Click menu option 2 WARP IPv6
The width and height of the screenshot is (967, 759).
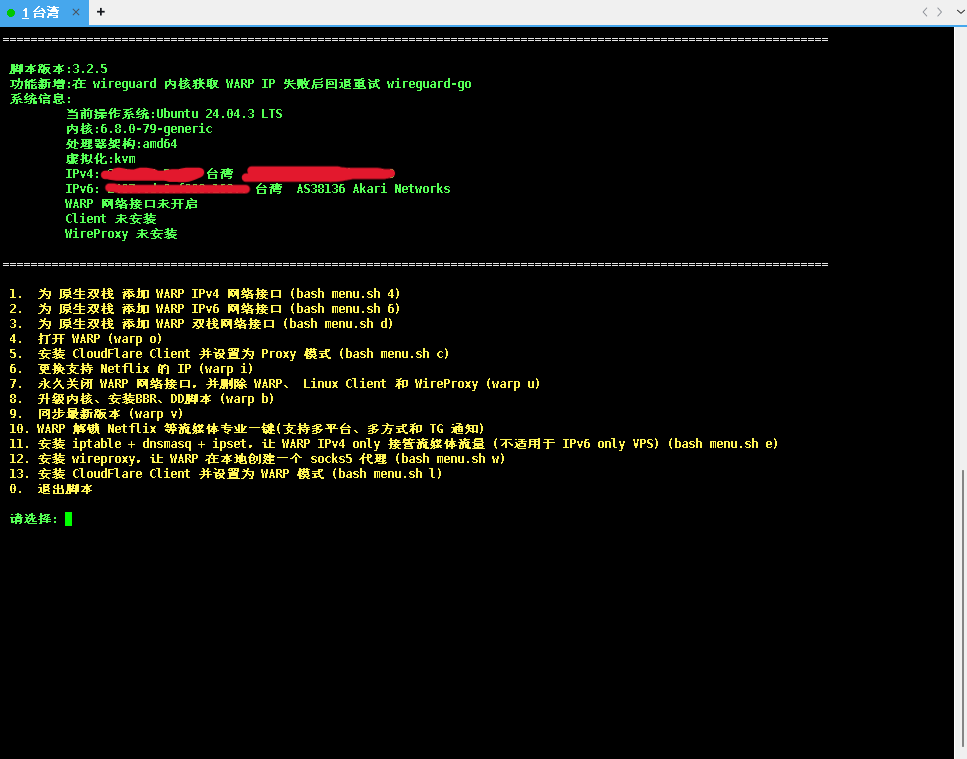pyautogui.click(x=205, y=308)
